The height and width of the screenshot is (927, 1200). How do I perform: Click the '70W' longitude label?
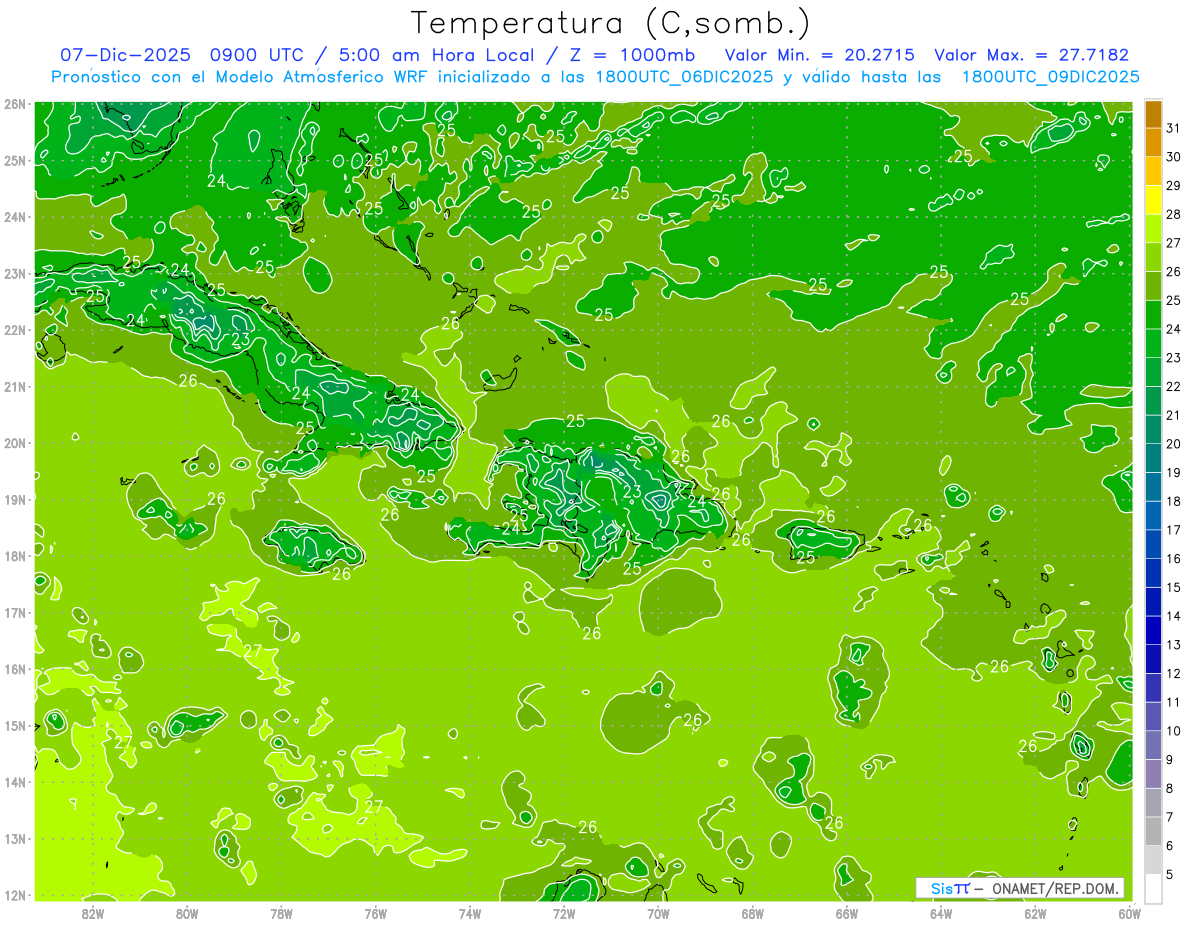click(x=658, y=912)
